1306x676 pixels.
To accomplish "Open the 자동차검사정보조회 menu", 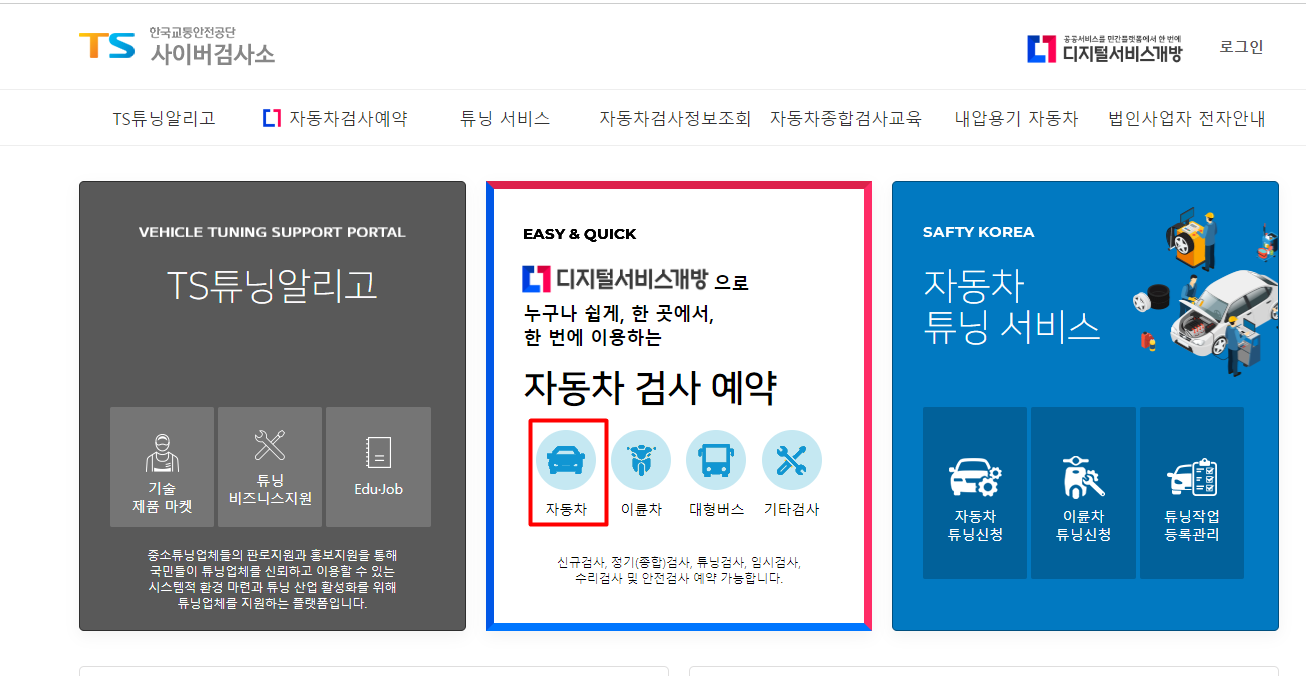I will 675,118.
